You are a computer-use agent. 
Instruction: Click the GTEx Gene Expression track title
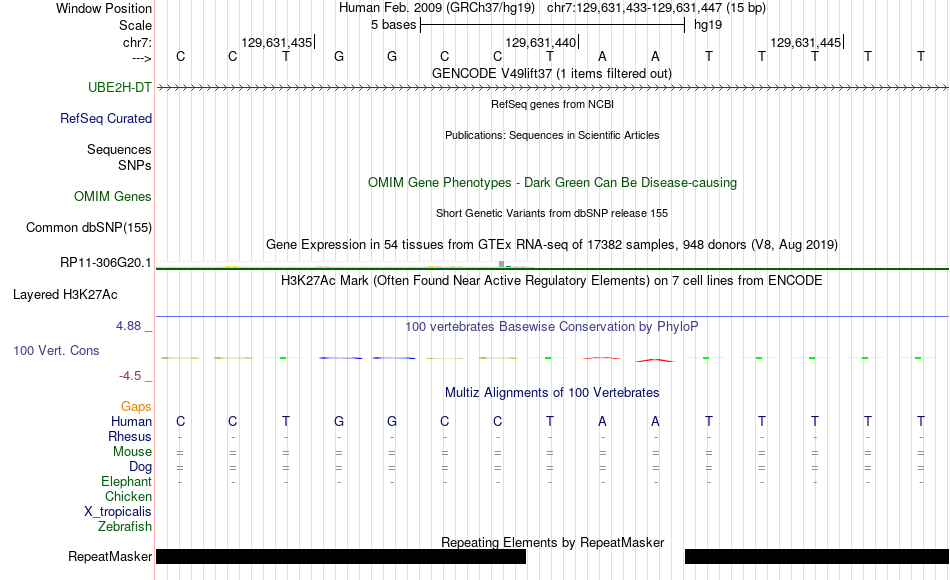[552, 244]
